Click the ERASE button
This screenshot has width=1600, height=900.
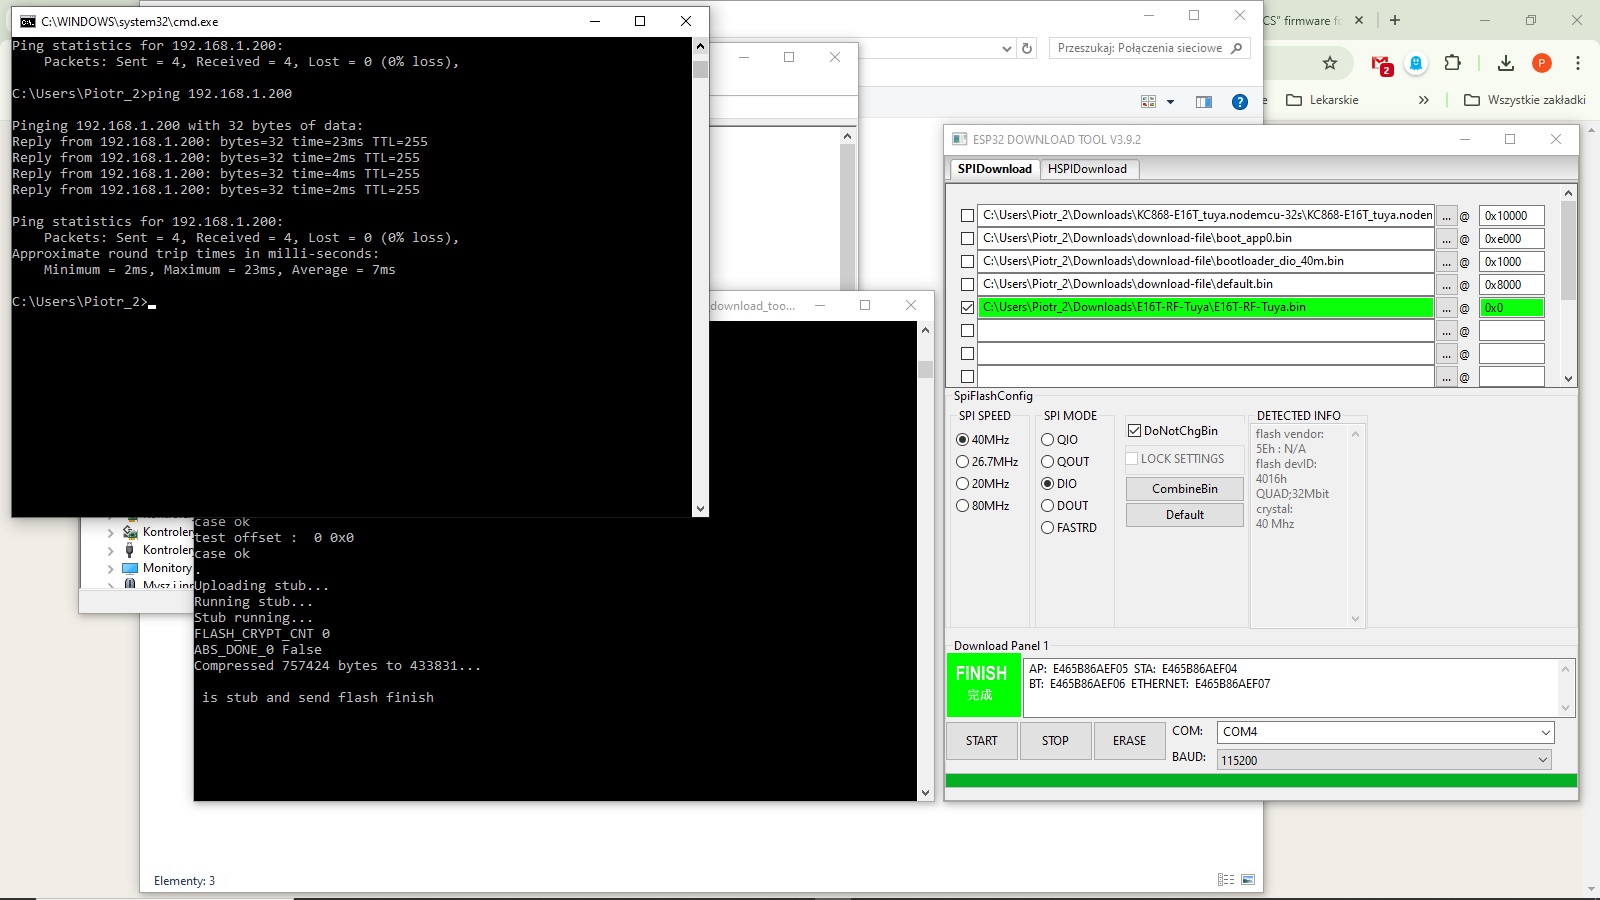[x=1129, y=741]
